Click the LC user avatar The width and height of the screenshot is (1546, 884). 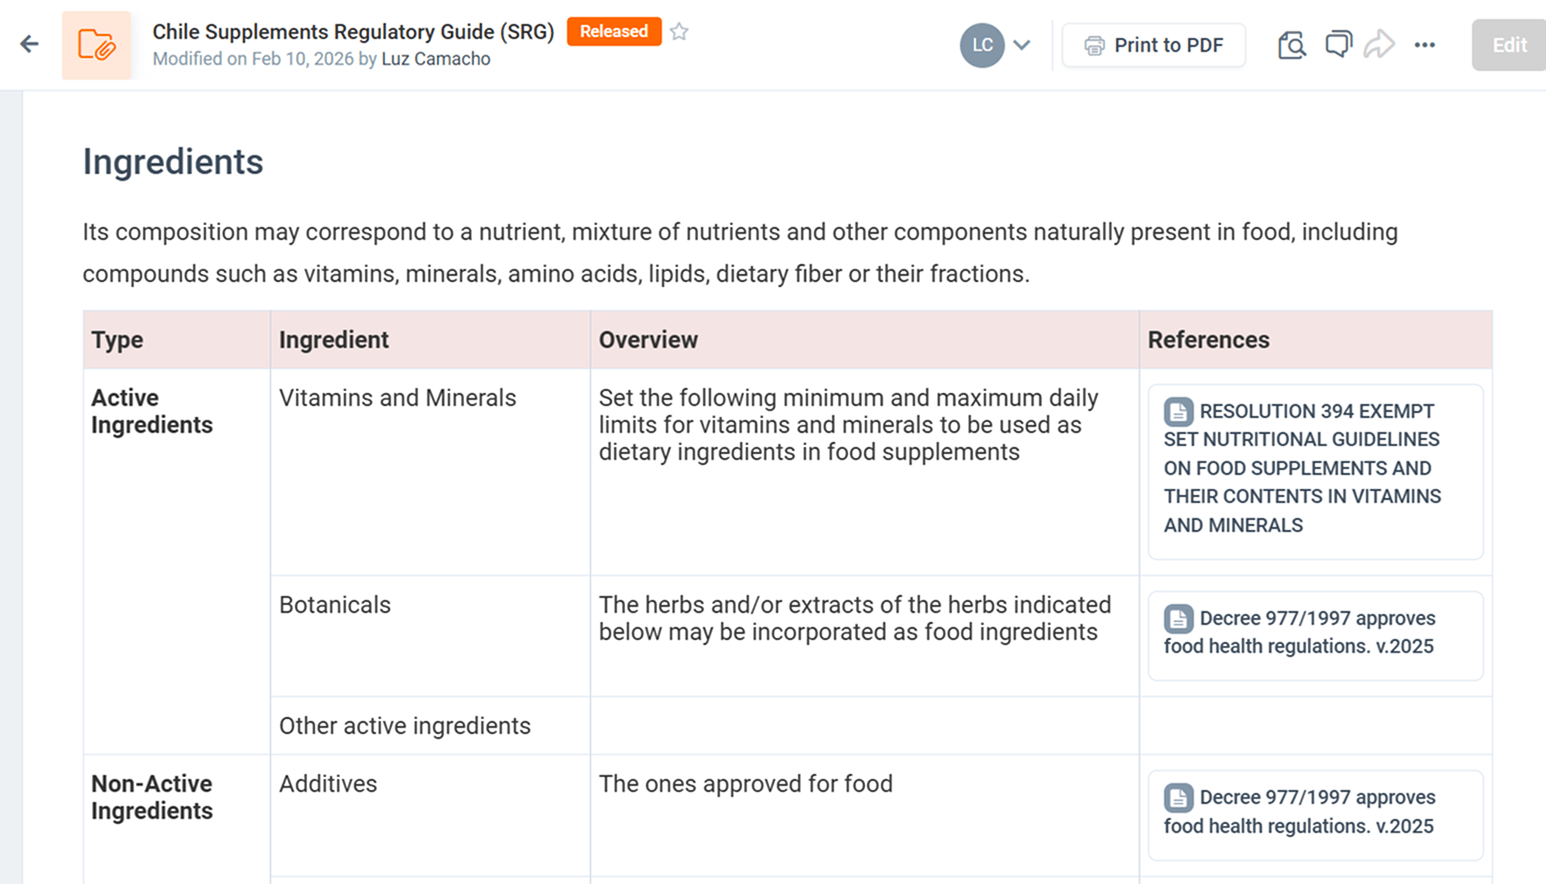[982, 45]
